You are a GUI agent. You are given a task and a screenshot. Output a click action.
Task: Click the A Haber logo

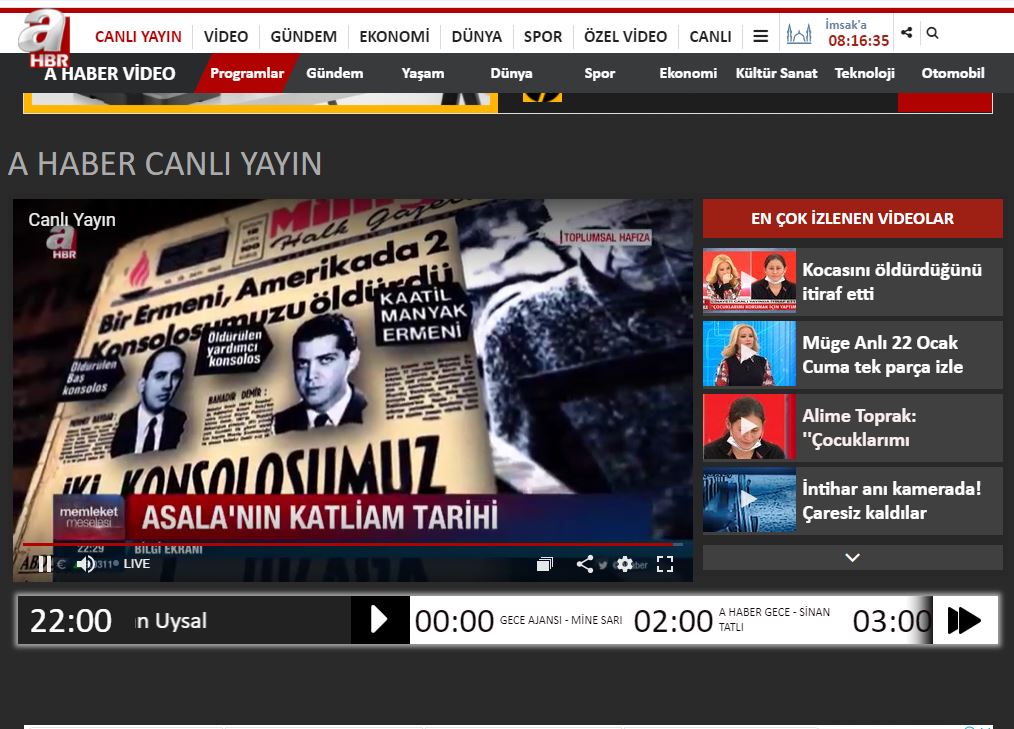(x=44, y=39)
